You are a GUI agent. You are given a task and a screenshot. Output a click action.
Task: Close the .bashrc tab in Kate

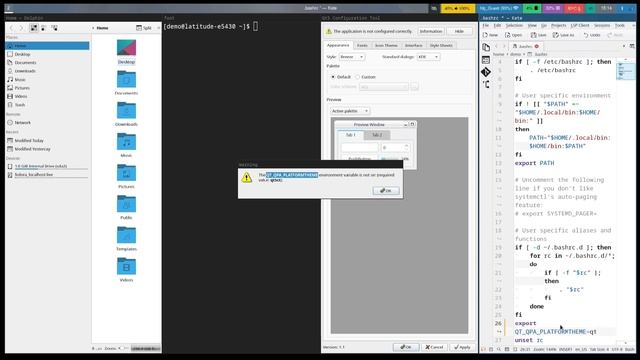[x=537, y=46]
